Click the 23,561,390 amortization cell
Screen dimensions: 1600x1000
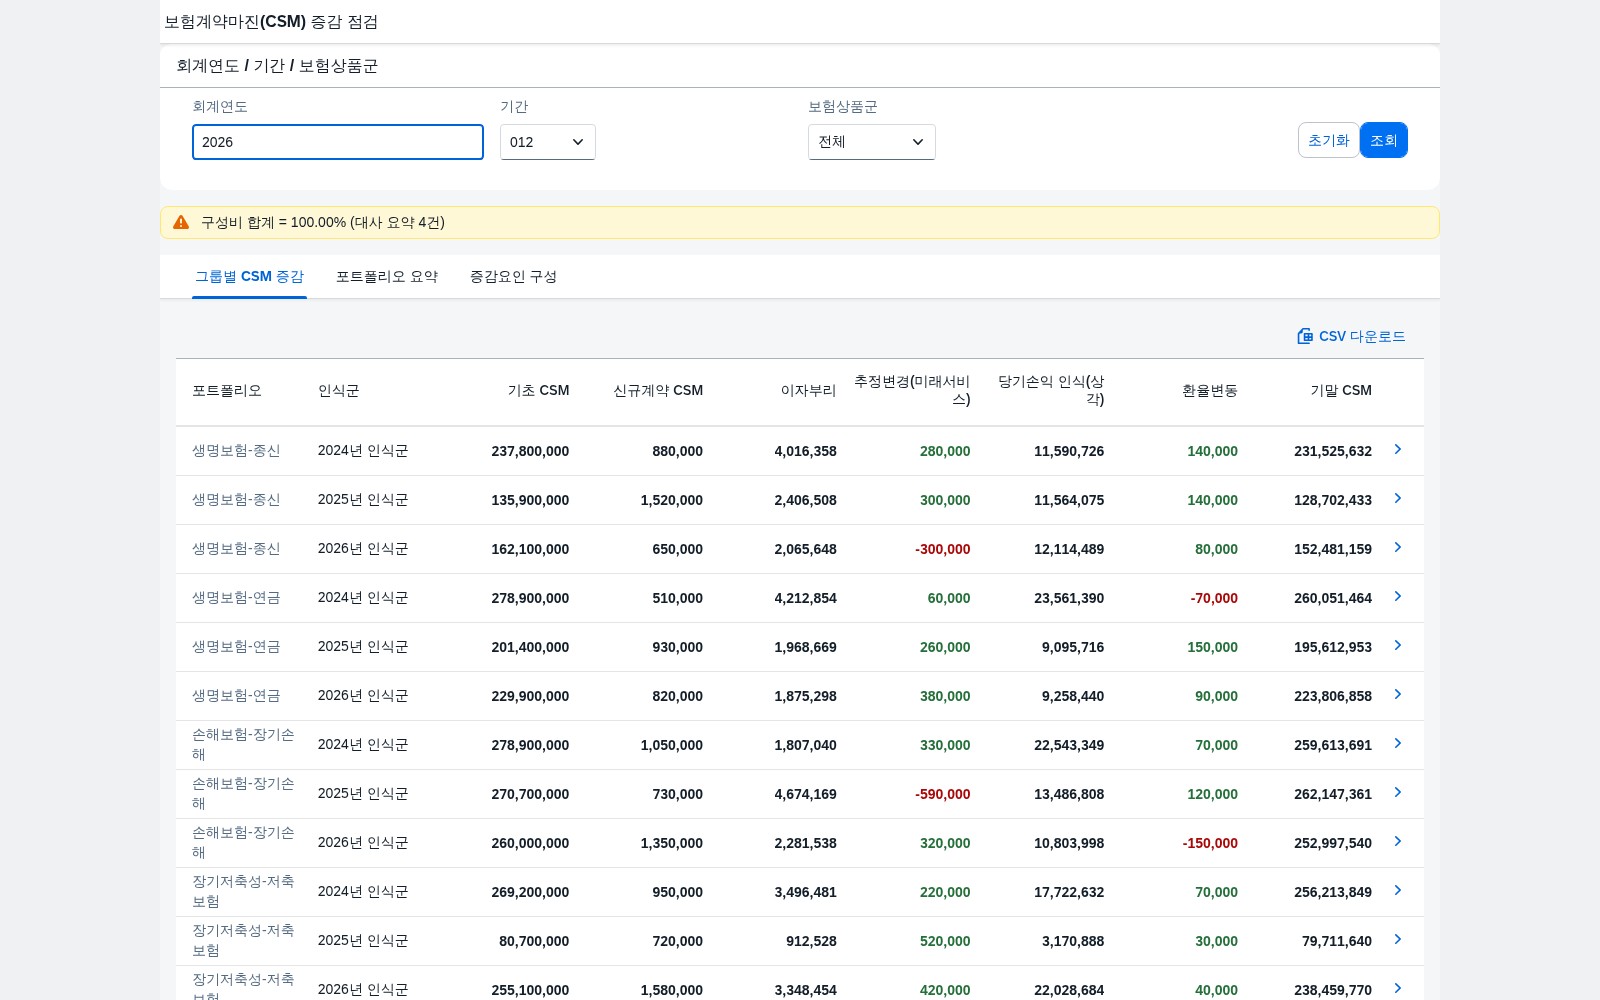[x=1069, y=598]
